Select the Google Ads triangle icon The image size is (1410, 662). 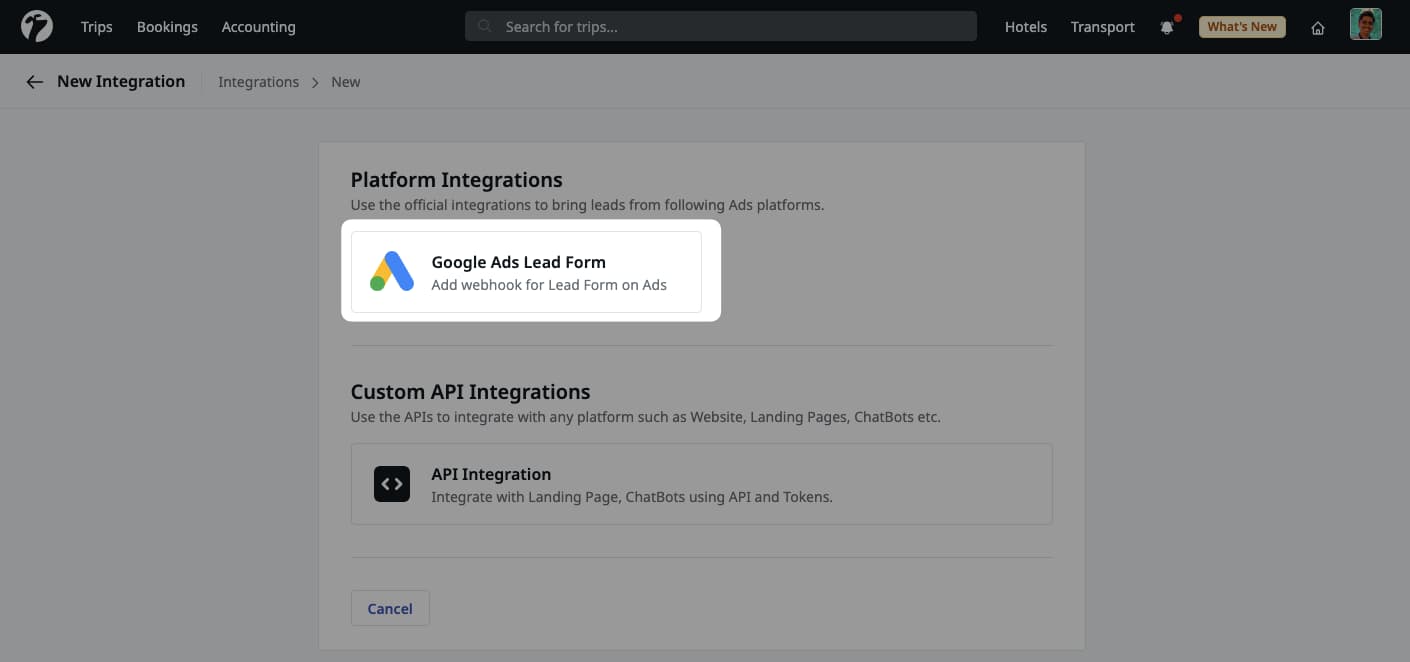tap(391, 270)
